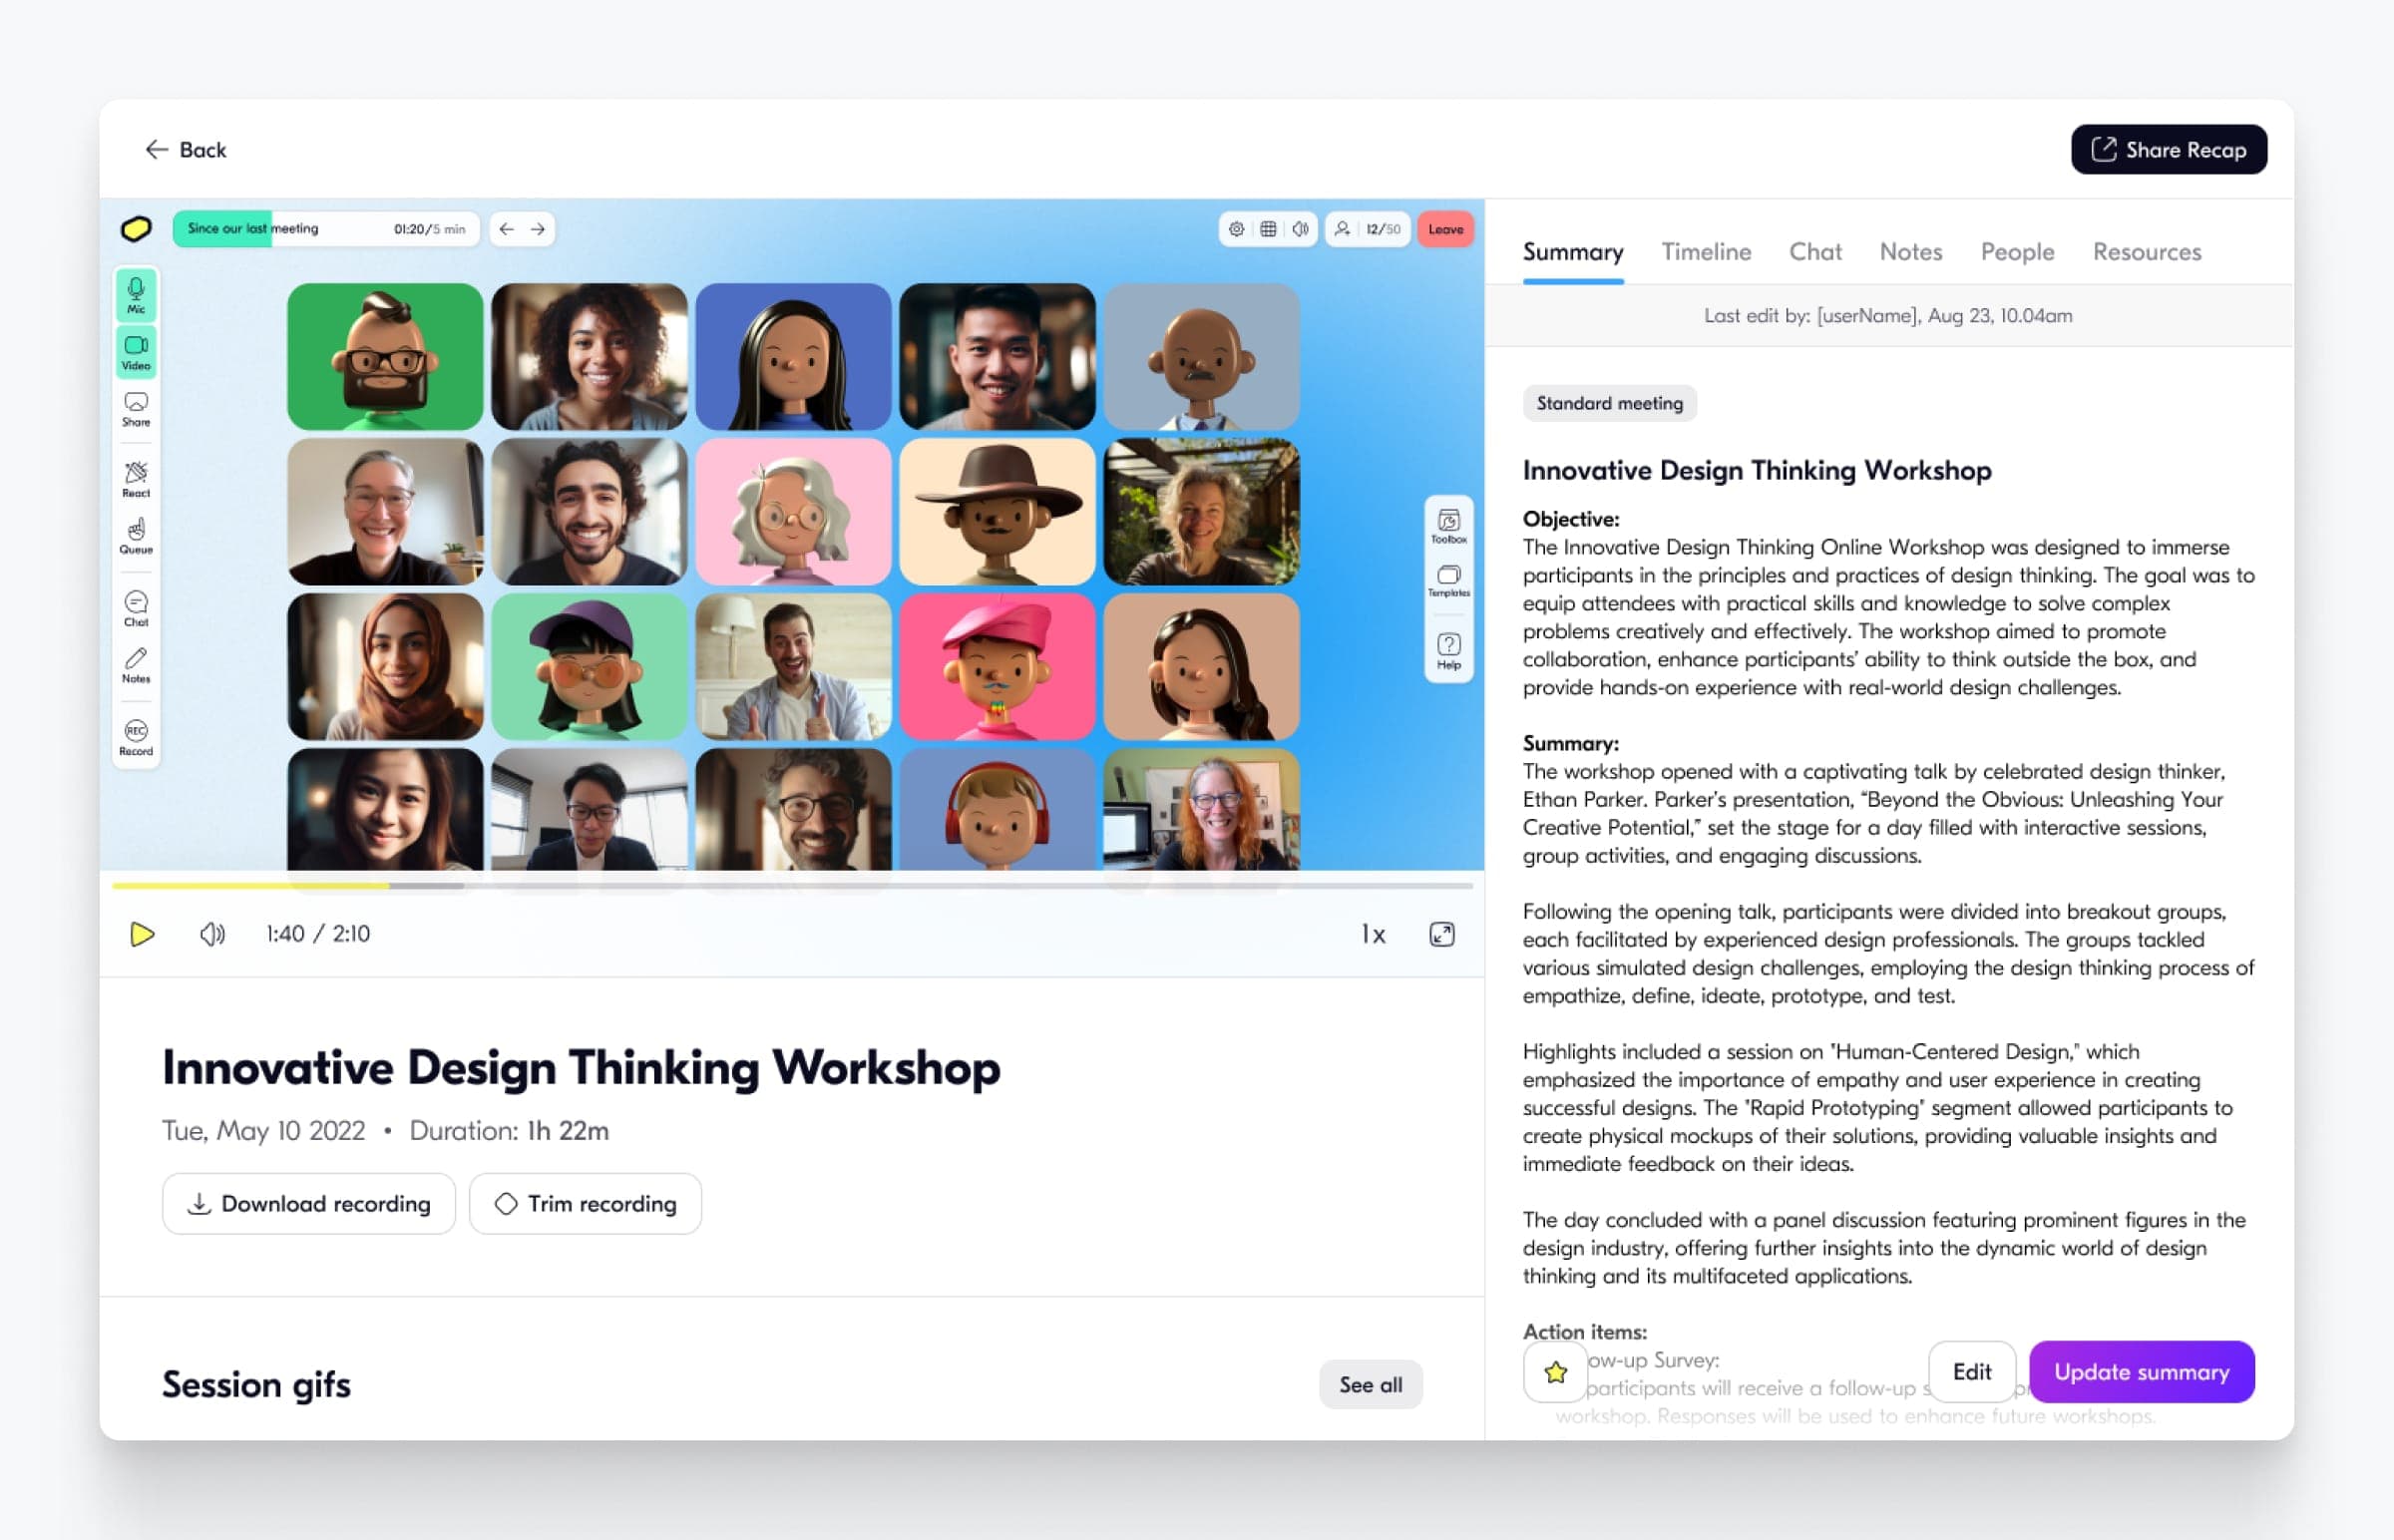Click the Update summary button
This screenshot has width=2394, height=1540.
2141,1372
